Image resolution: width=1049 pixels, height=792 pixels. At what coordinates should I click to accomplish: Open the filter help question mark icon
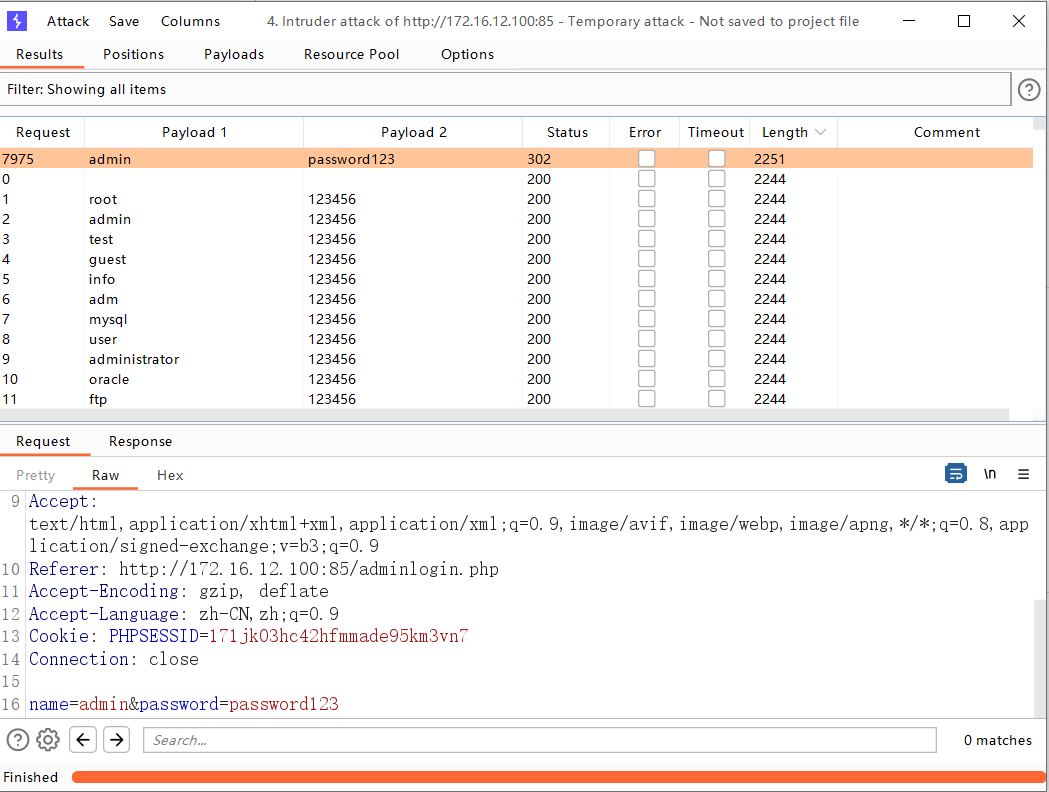coord(1029,90)
